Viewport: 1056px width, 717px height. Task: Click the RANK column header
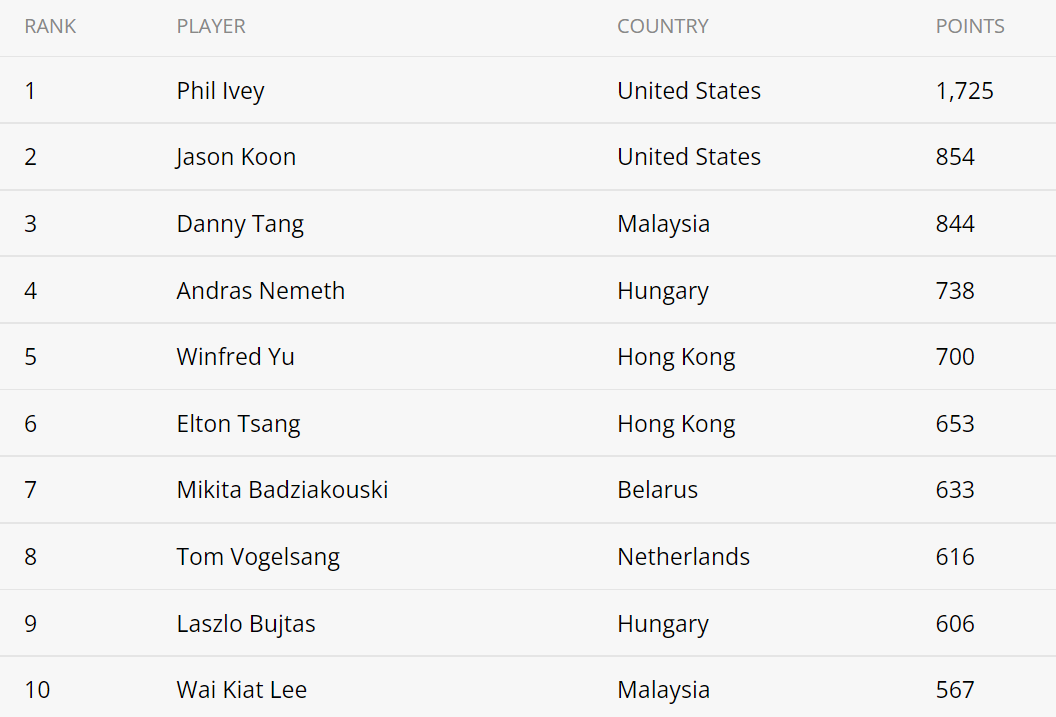pyautogui.click(x=51, y=26)
